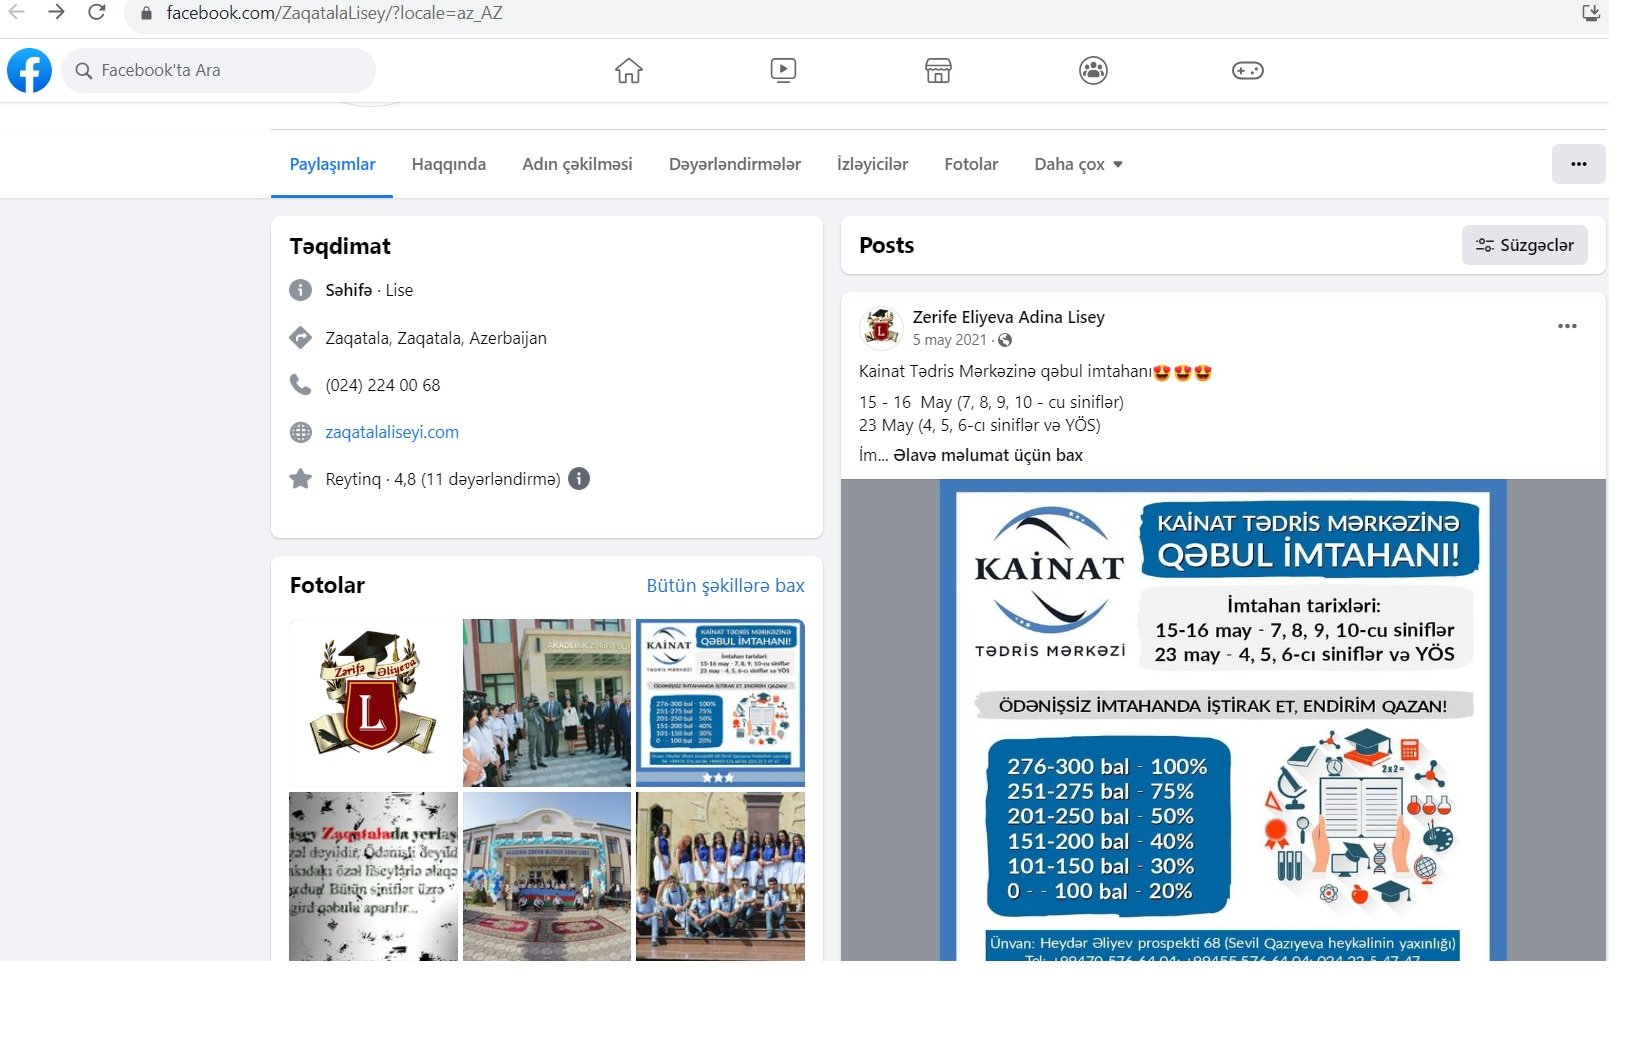Click the Bütün şəkillərə bax link

coord(725,586)
